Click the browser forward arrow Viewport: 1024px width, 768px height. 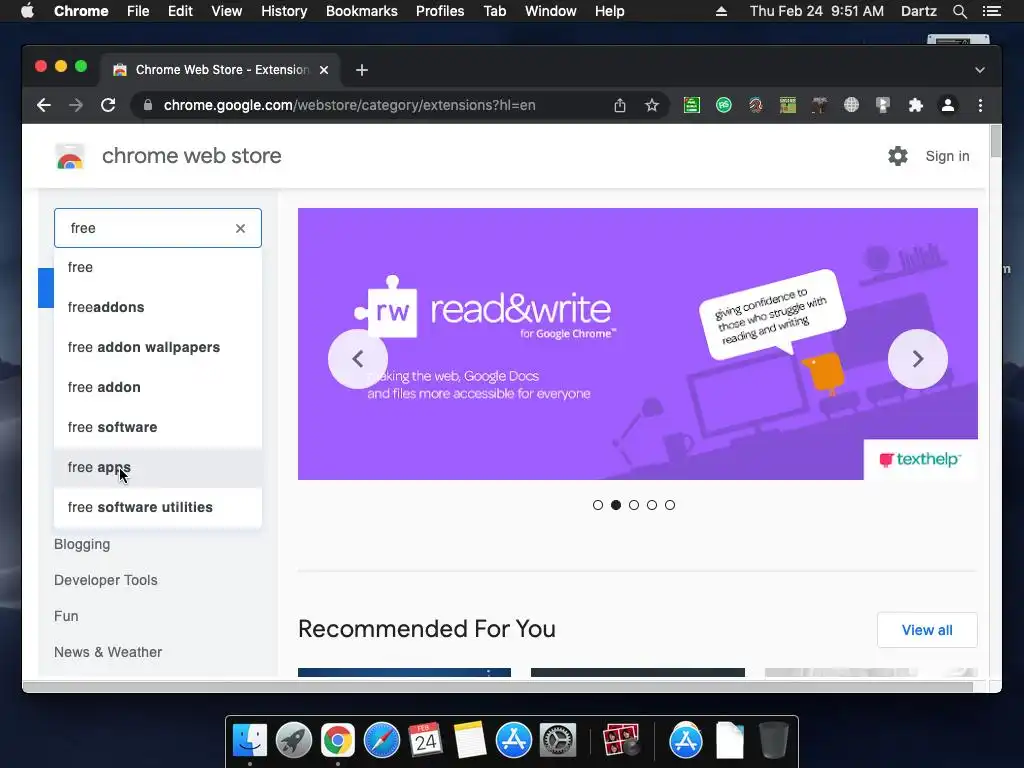pyautogui.click(x=76, y=105)
